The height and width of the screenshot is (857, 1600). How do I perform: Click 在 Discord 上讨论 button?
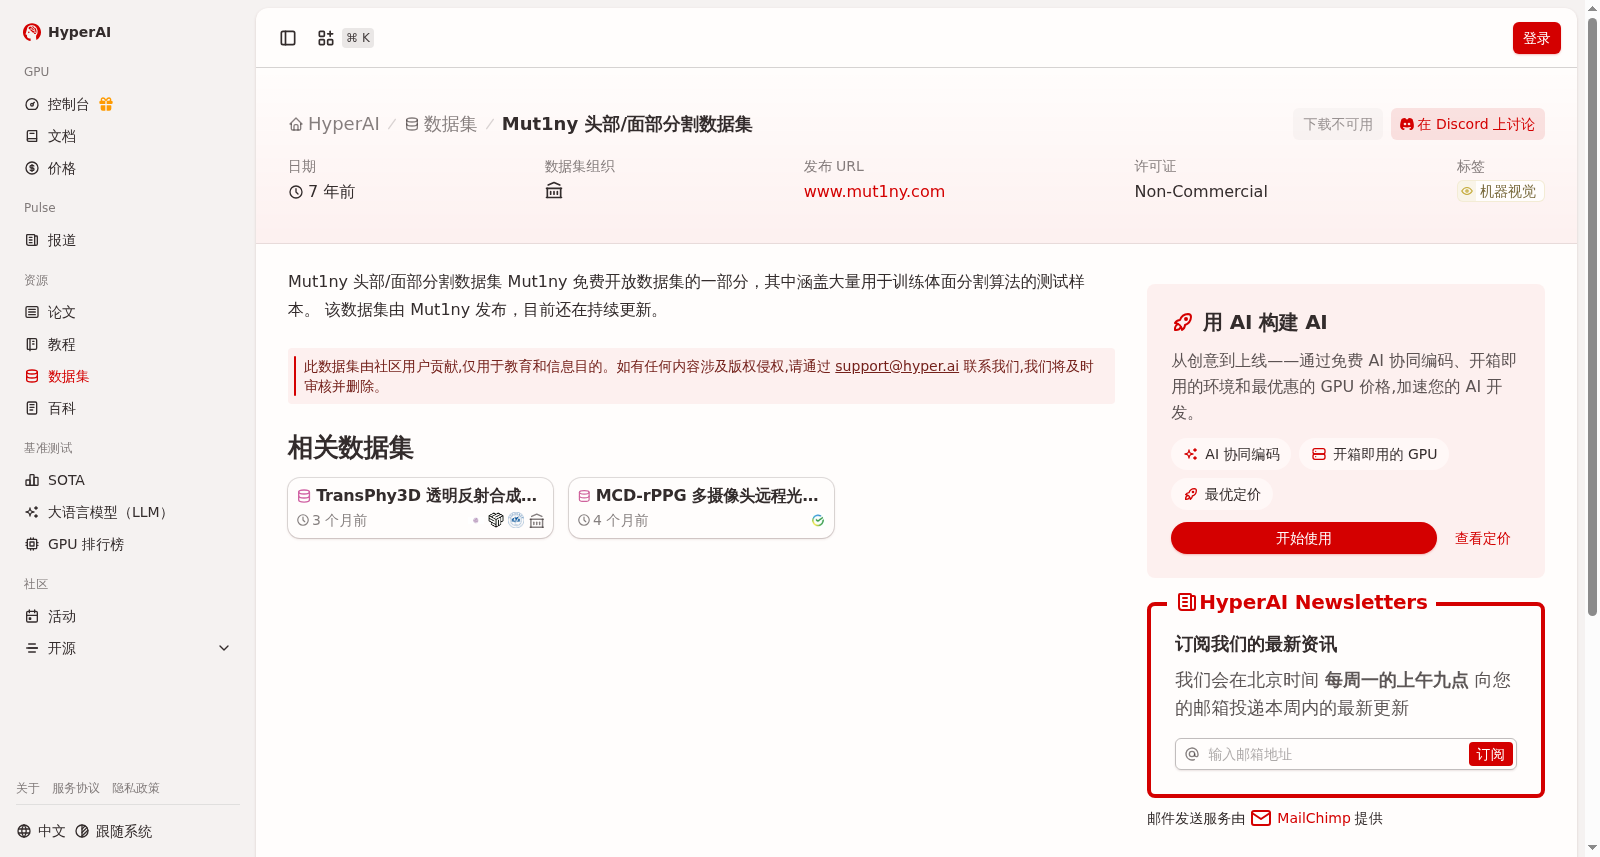click(1468, 124)
